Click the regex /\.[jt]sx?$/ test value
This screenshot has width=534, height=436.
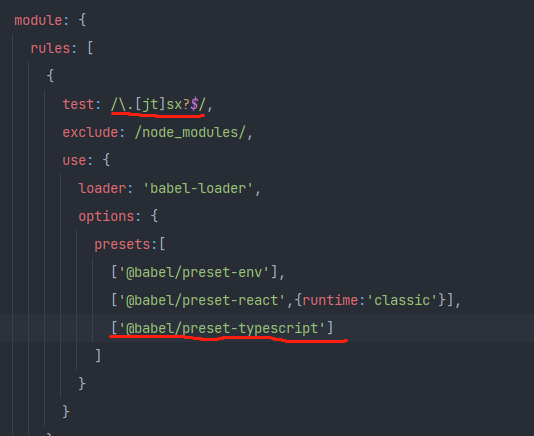coord(158,104)
